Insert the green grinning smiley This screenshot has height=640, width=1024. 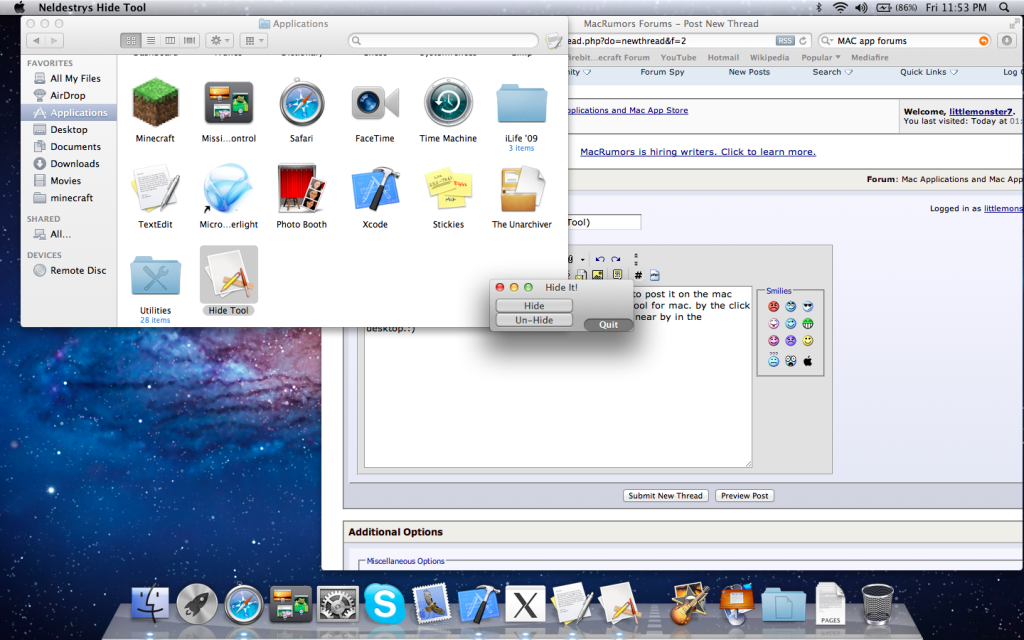click(x=808, y=323)
